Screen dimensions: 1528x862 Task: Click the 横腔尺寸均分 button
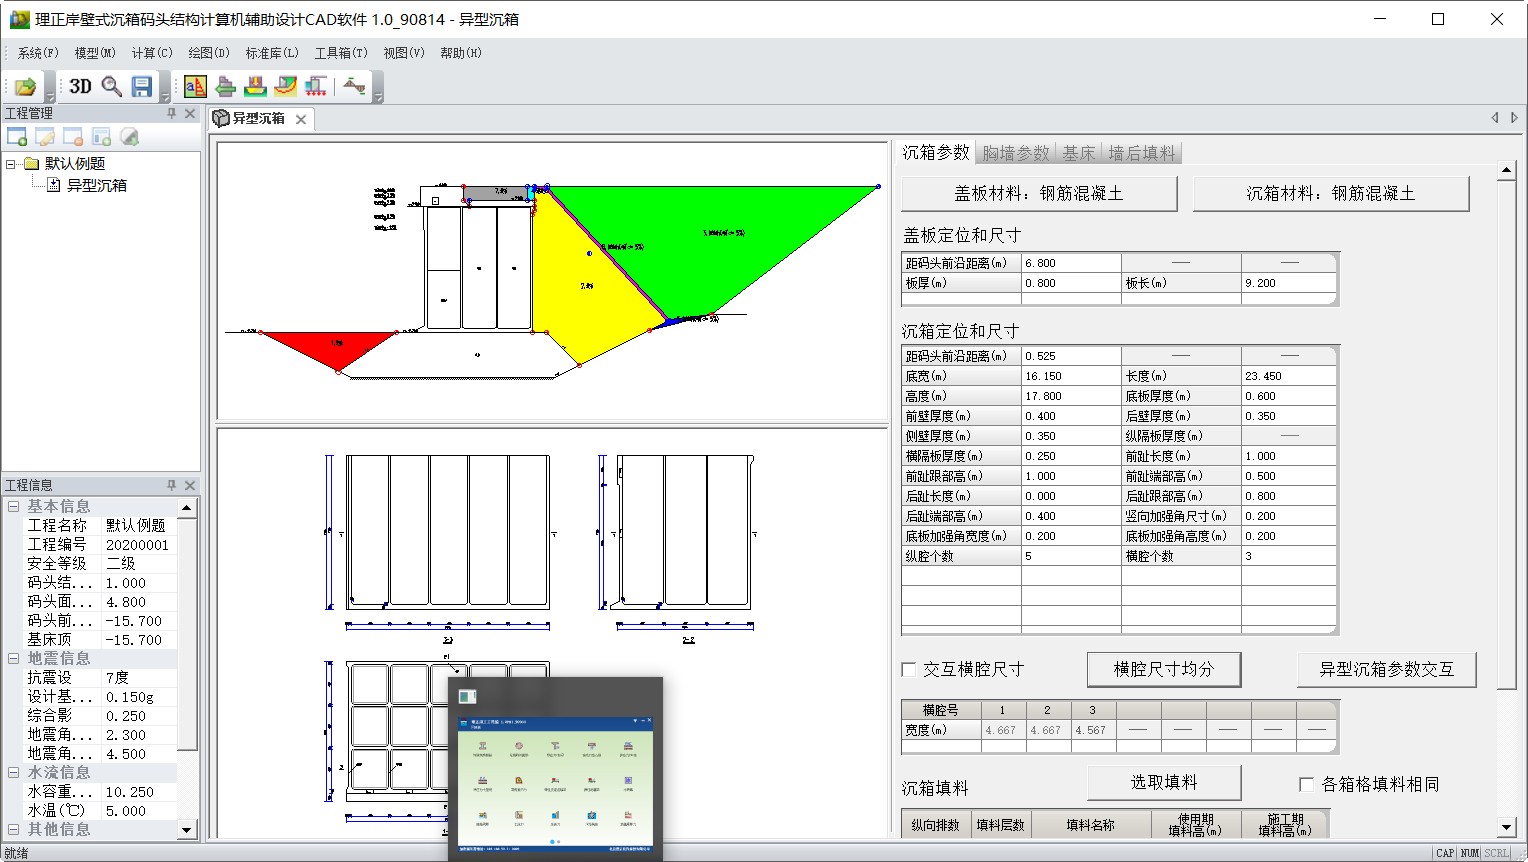1163,670
